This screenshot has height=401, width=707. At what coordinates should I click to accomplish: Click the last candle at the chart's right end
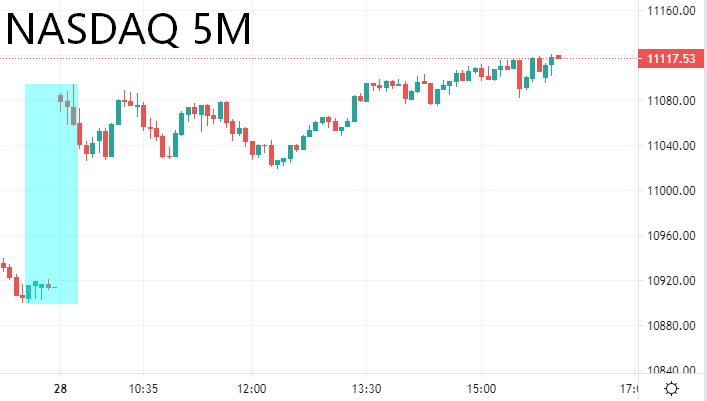coord(558,57)
